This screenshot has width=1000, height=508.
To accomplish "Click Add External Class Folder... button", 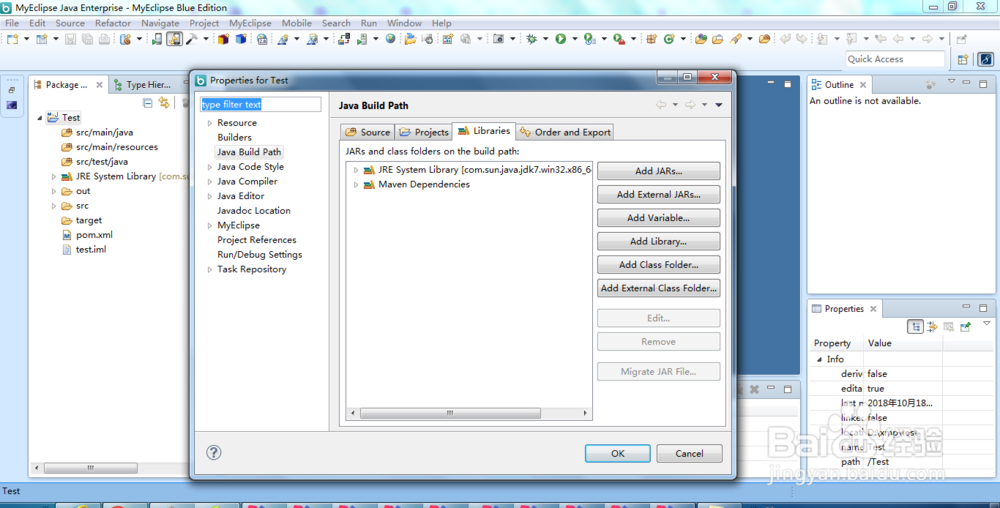I will tap(658, 288).
